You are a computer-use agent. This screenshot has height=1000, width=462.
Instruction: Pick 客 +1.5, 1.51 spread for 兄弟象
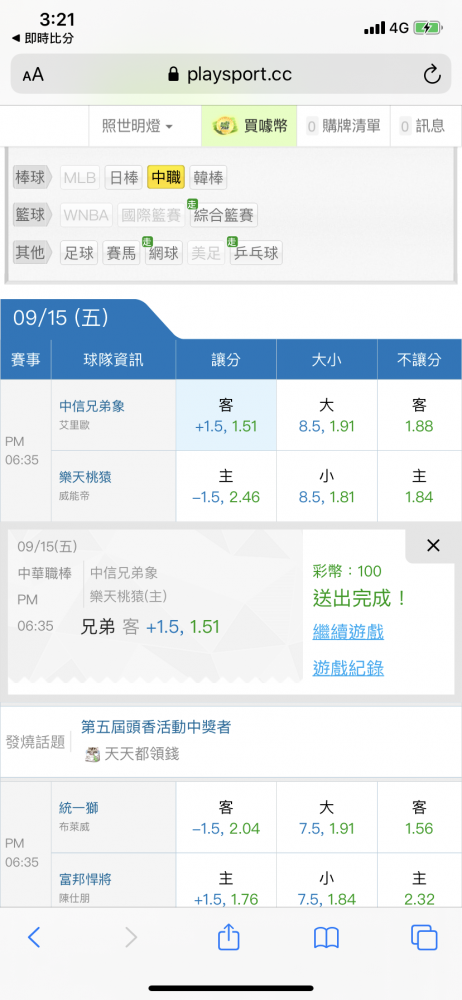click(x=226, y=415)
